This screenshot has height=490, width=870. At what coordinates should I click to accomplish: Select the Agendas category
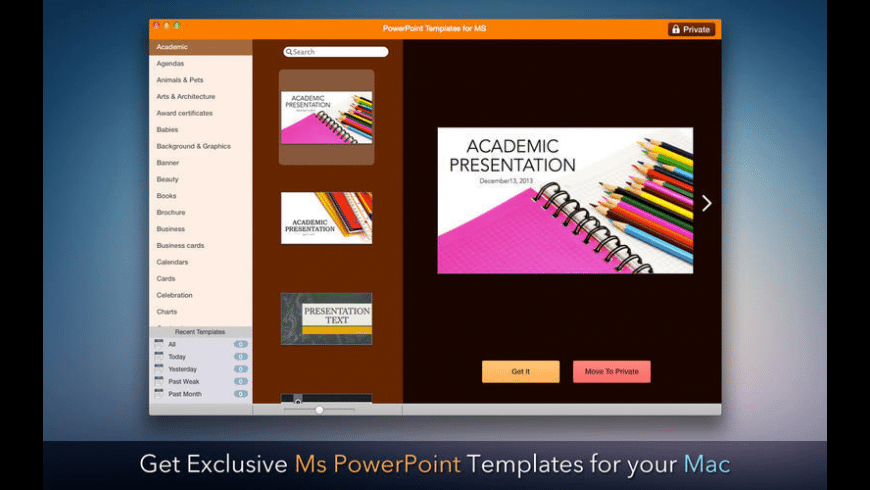pyautogui.click(x=200, y=63)
